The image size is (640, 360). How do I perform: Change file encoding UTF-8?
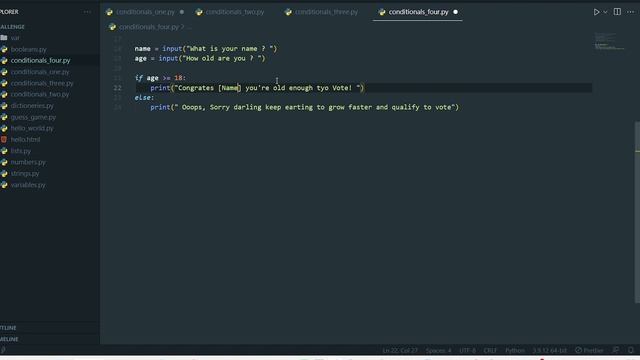[x=467, y=351]
